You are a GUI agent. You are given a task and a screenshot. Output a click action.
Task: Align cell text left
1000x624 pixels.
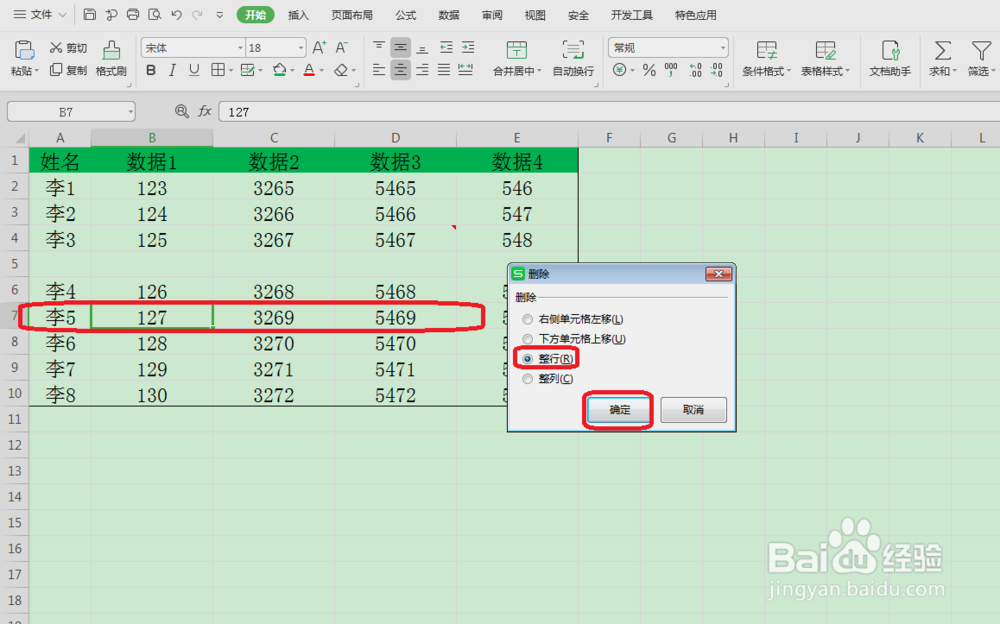coord(379,70)
